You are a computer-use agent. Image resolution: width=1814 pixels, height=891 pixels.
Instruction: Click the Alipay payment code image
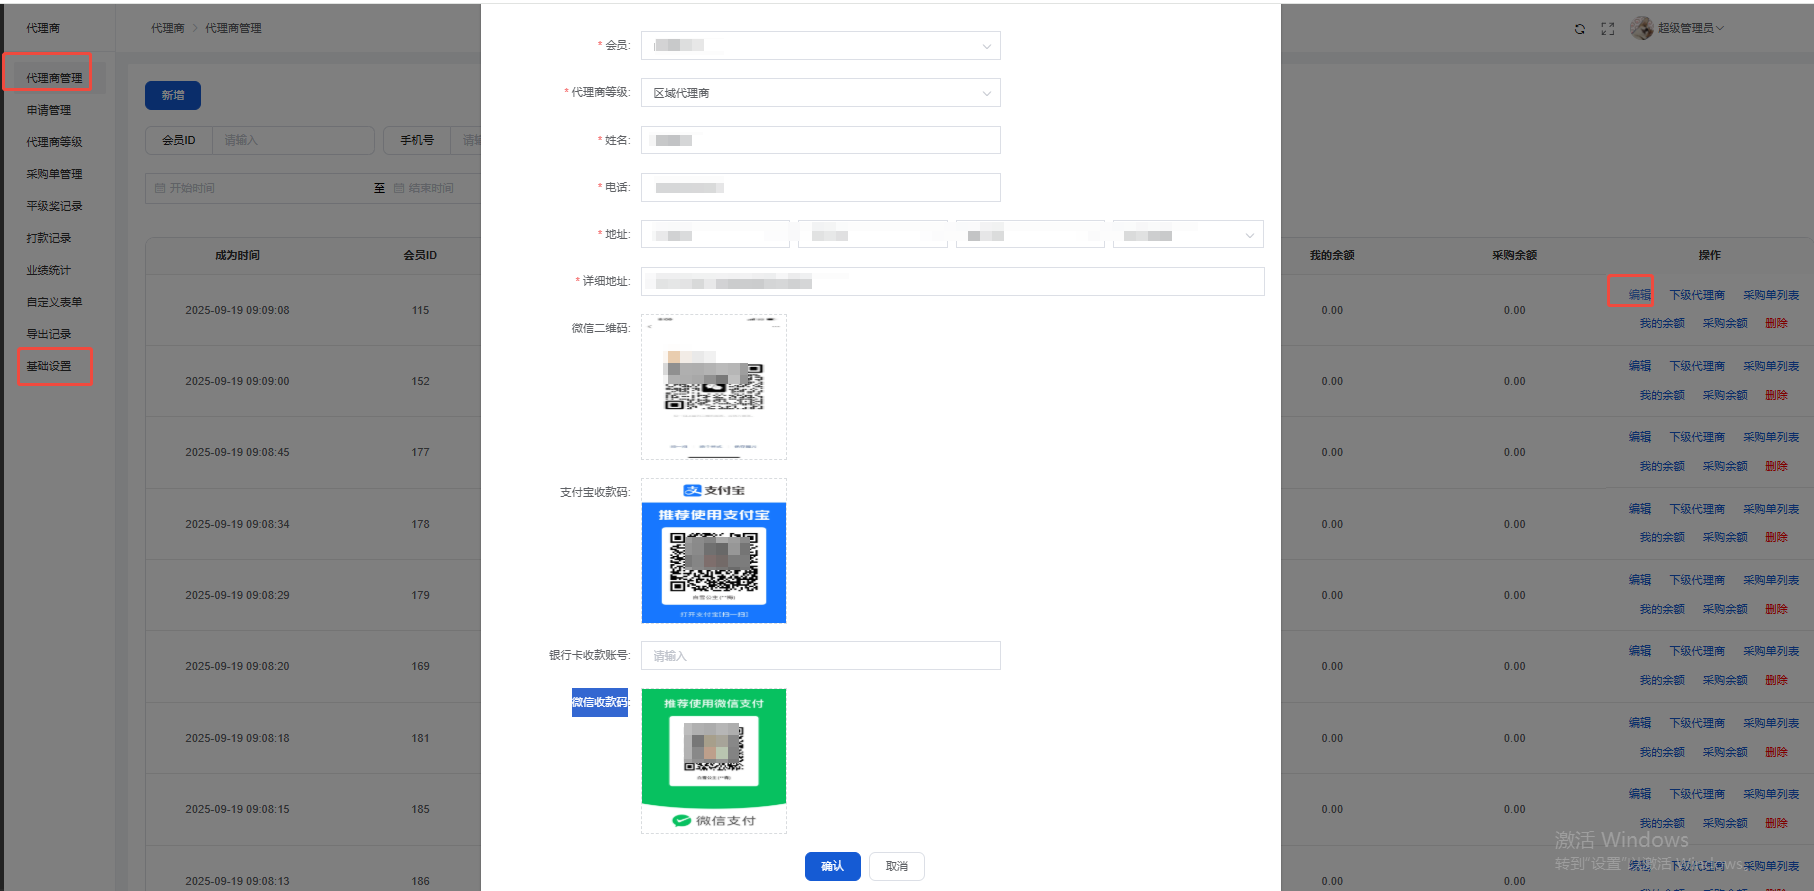point(713,551)
